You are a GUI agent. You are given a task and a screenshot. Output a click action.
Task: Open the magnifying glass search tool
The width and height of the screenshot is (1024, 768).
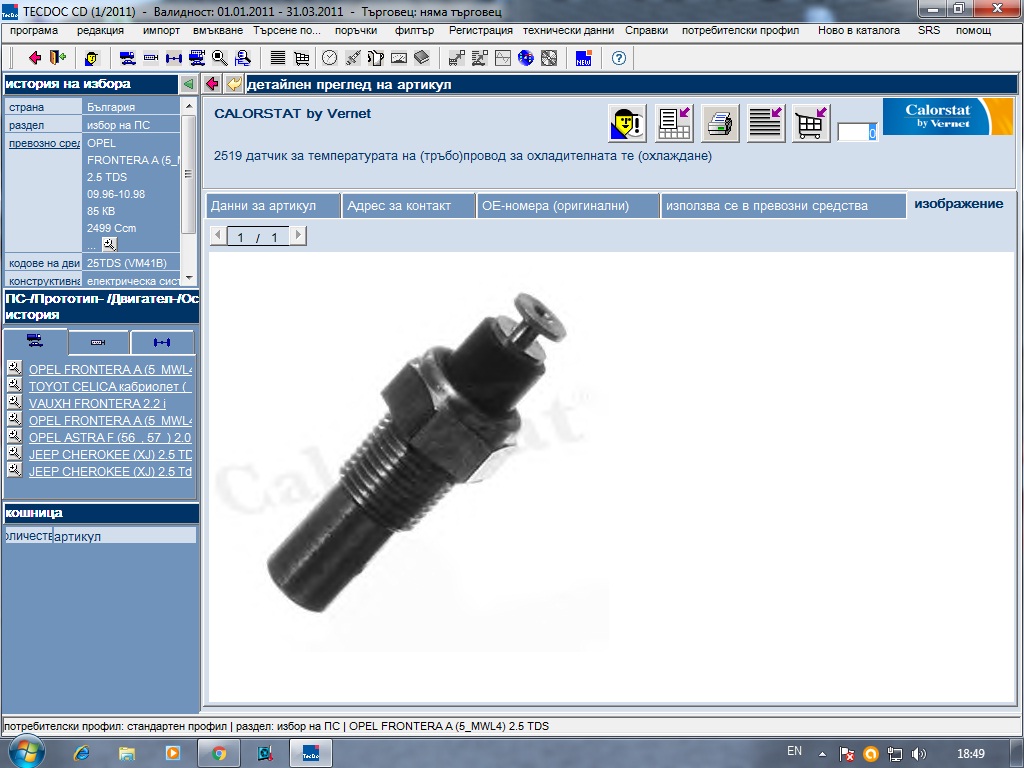pyautogui.click(x=219, y=58)
